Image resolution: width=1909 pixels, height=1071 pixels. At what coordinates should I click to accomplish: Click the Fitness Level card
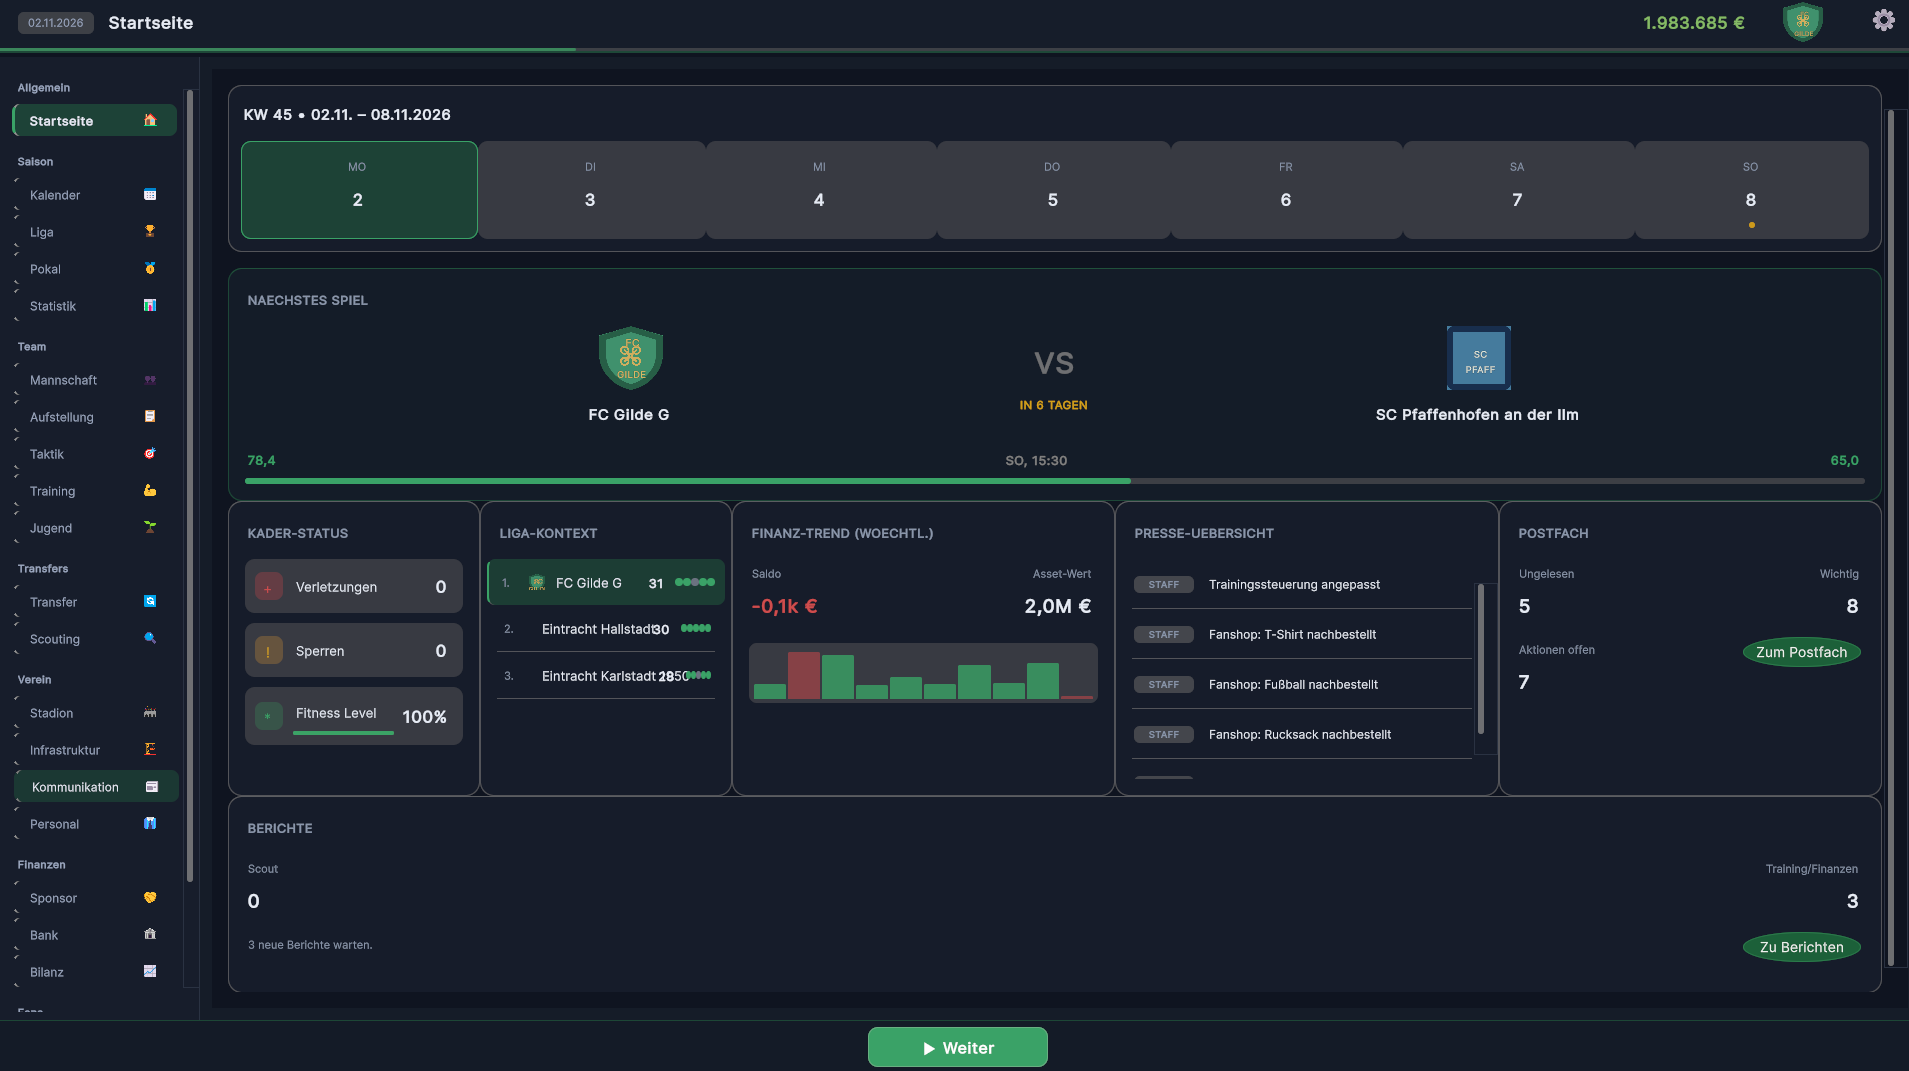click(354, 716)
